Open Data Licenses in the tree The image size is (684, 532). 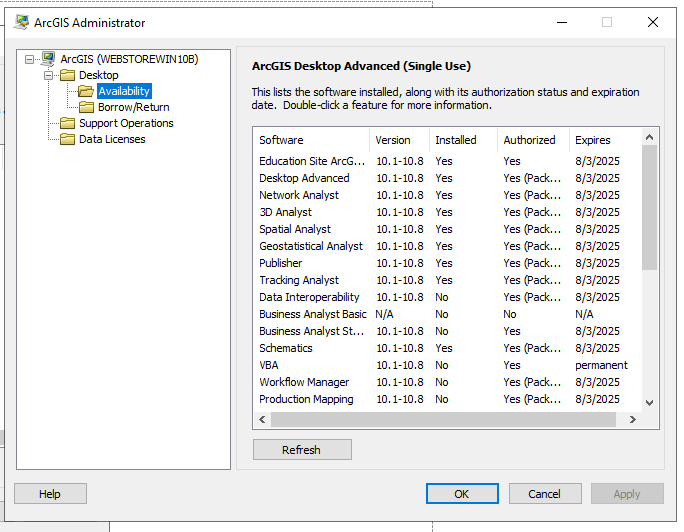tap(112, 139)
